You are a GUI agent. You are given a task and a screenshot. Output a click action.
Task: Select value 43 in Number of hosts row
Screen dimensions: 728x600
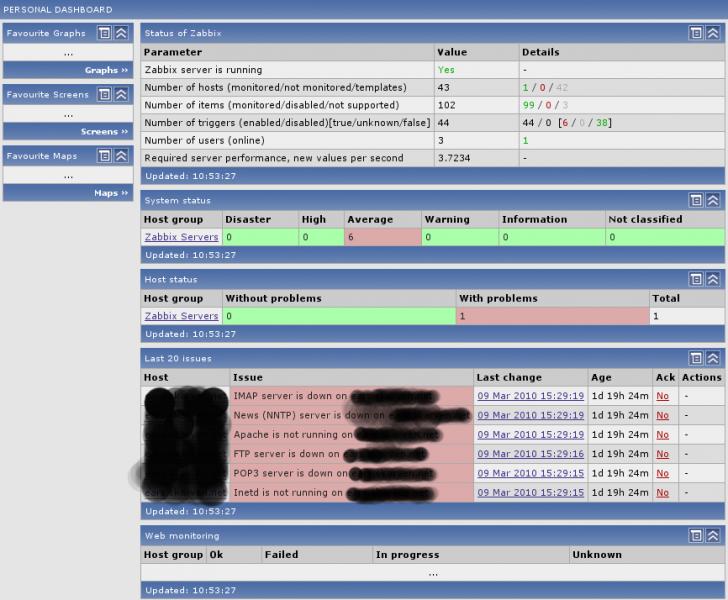pos(443,87)
